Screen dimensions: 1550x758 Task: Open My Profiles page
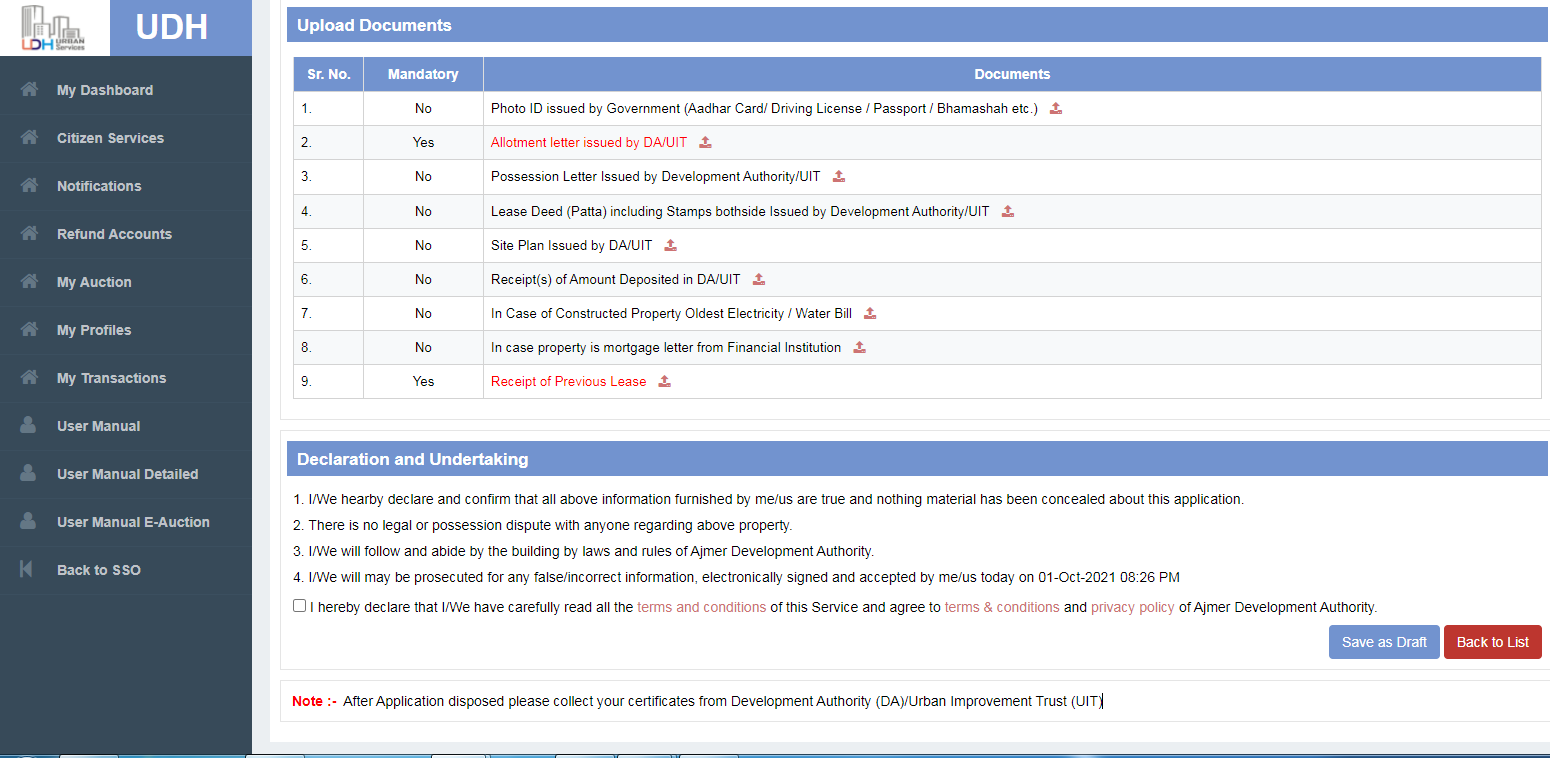coord(94,330)
